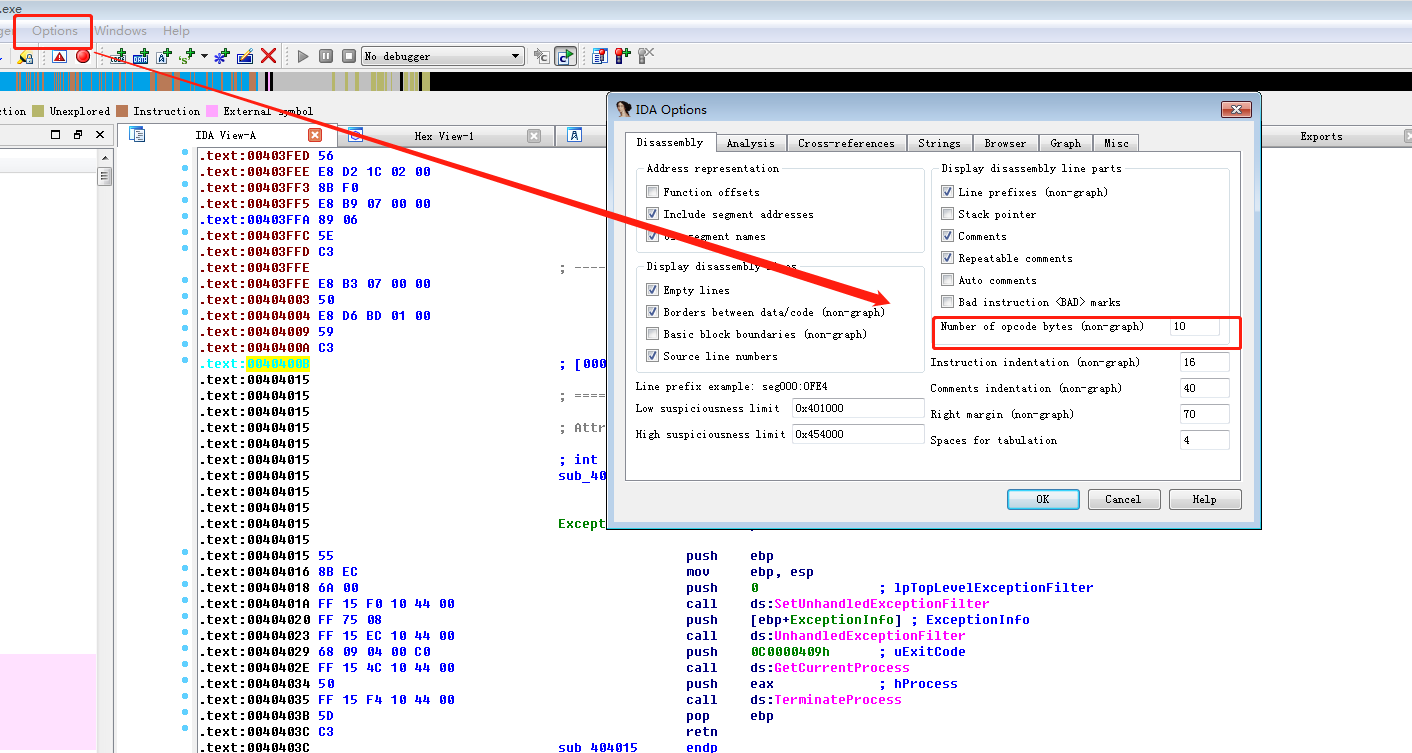Image resolution: width=1412 pixels, height=753 pixels.
Task: Enable Function offsets checkbox
Action: pos(652,192)
